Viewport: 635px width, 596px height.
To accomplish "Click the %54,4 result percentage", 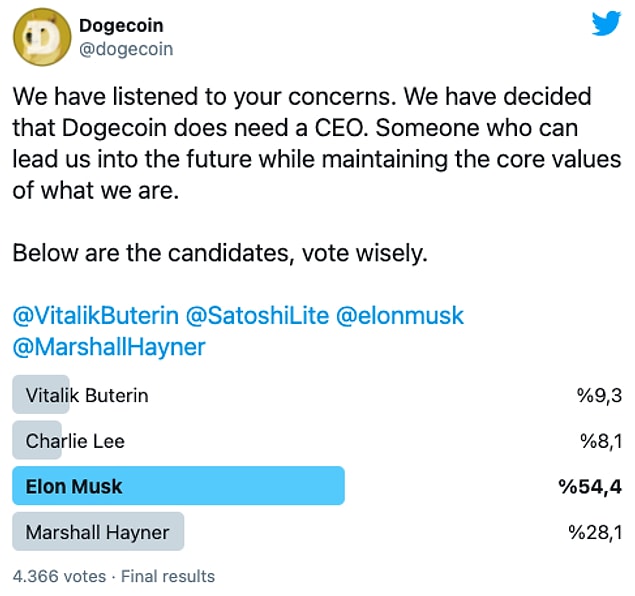I will [x=590, y=486].
